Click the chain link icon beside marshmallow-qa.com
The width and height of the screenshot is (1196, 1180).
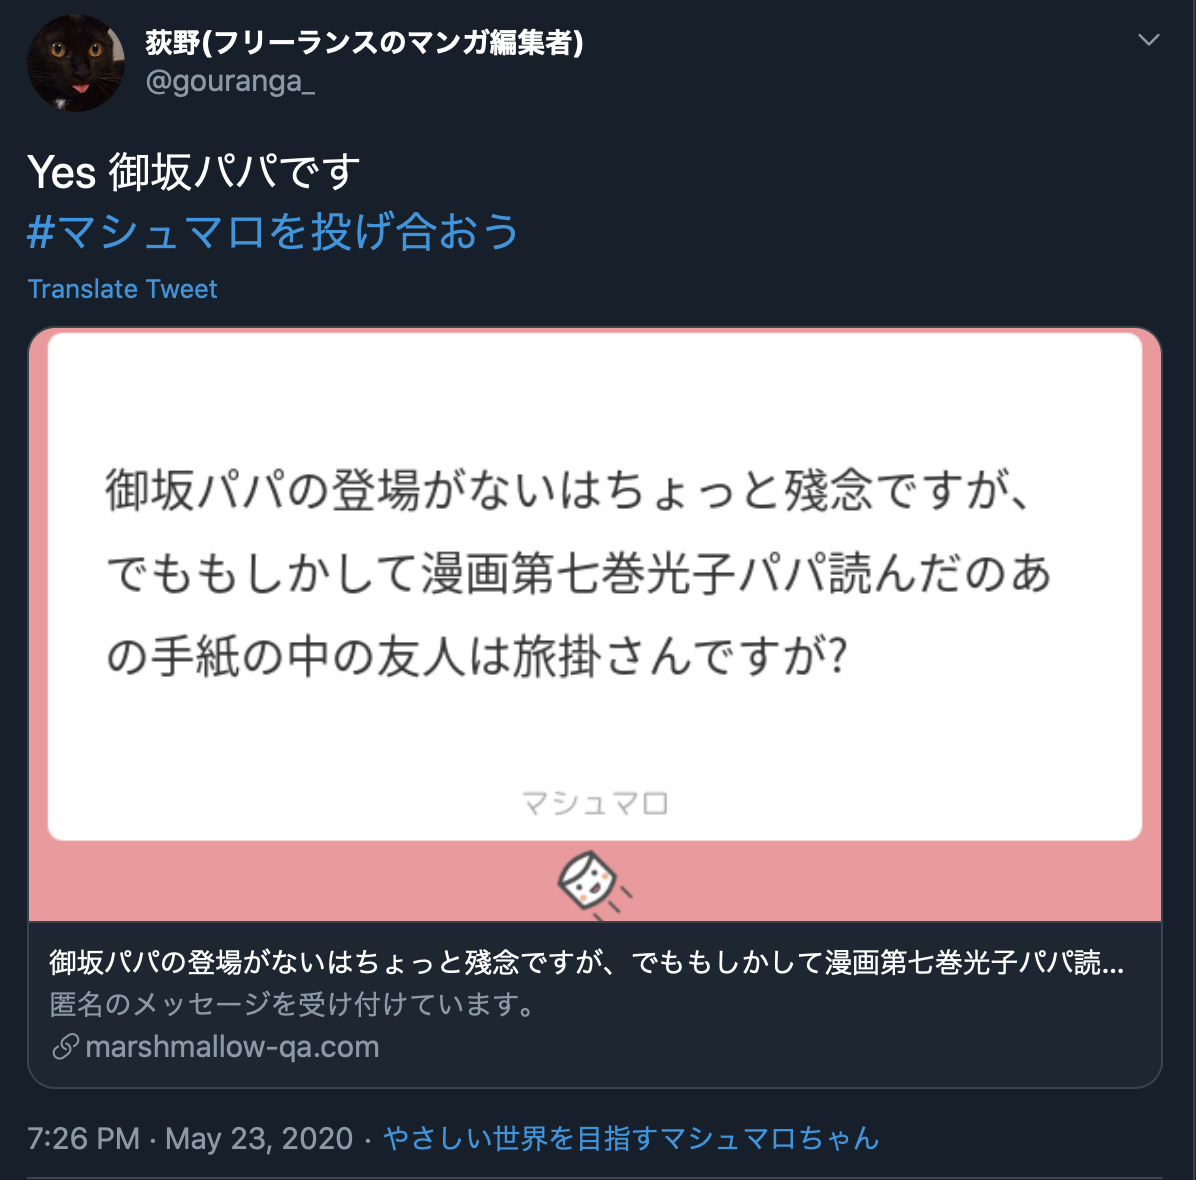point(66,1047)
